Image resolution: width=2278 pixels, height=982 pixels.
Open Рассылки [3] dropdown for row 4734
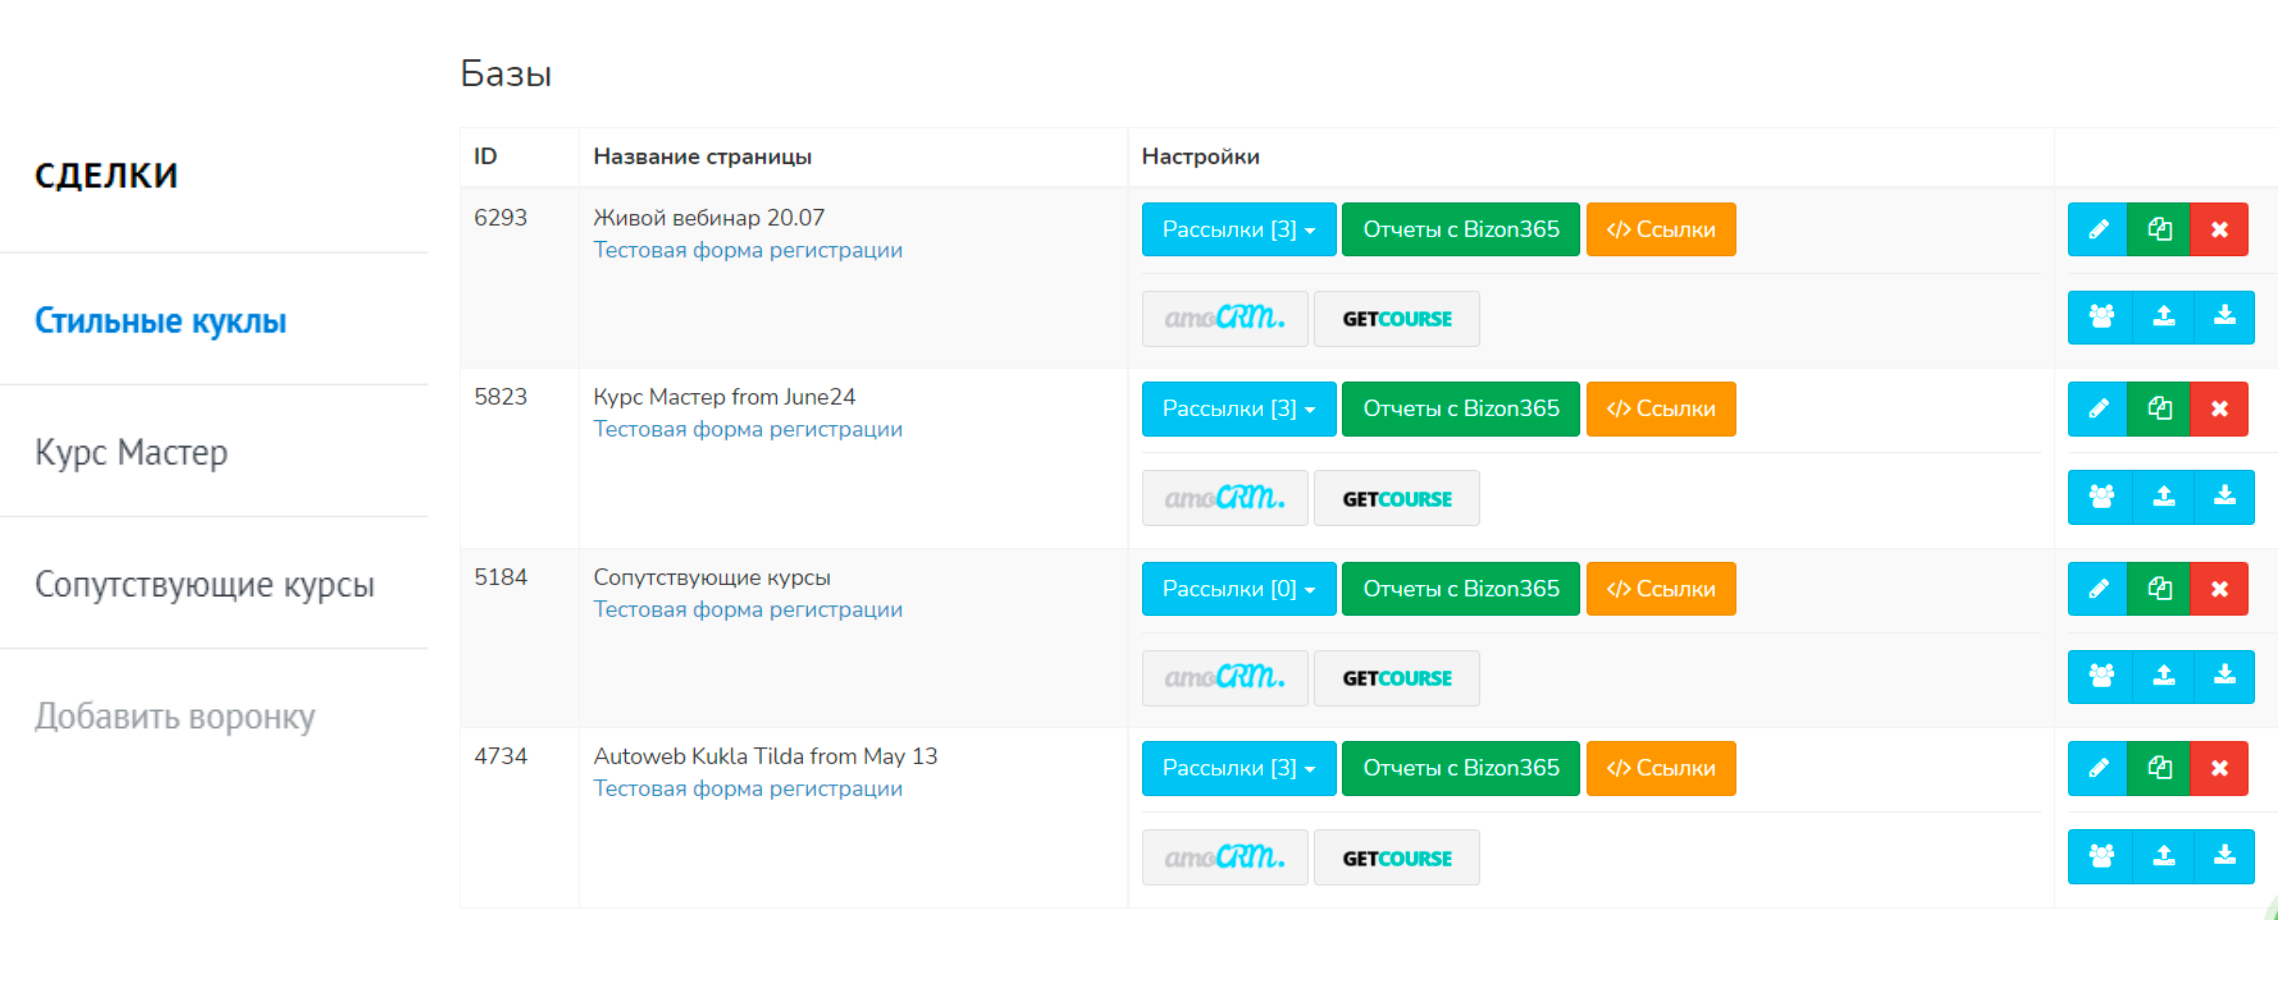tap(1238, 768)
